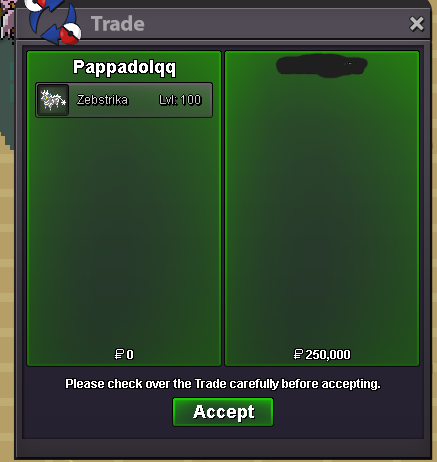Click the empty area of Pappadolqq's offer panel

point(124,230)
